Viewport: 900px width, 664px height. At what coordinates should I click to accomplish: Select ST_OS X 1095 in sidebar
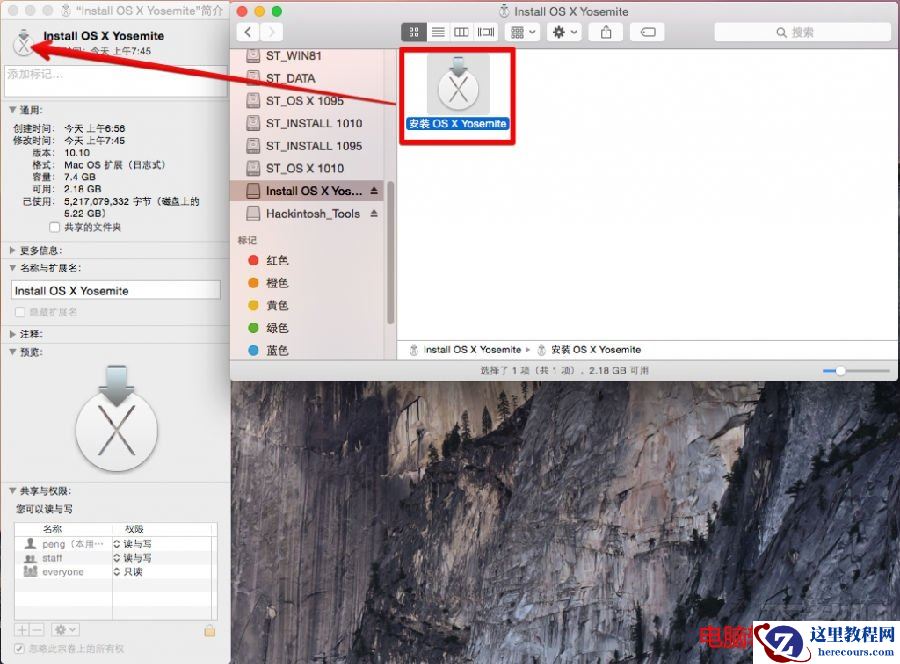click(x=307, y=100)
